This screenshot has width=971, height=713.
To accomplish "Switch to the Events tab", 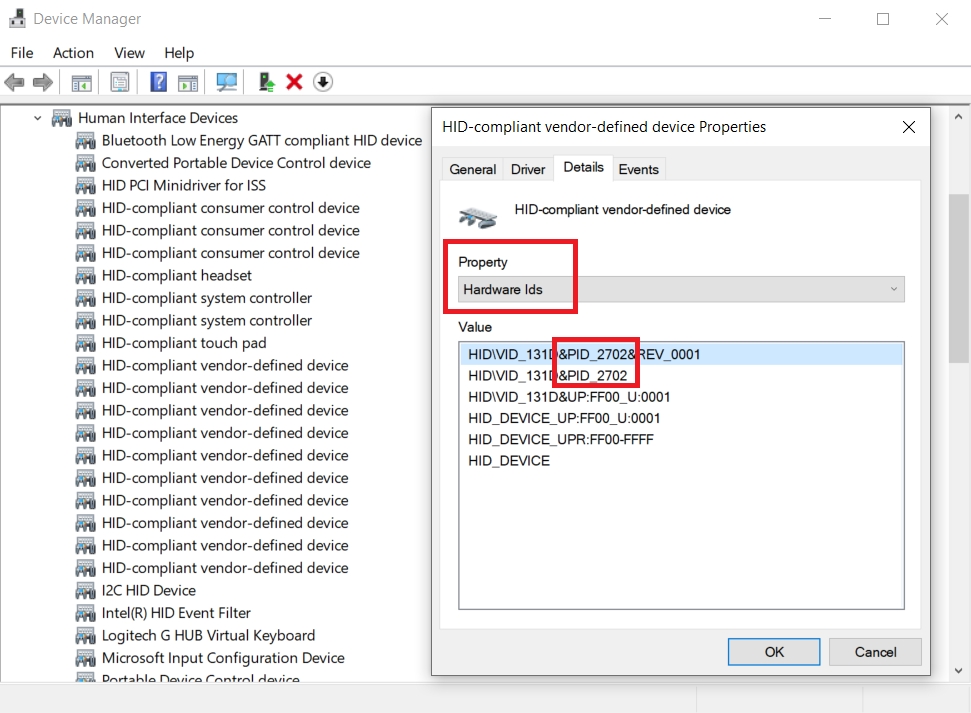I will click(x=638, y=169).
